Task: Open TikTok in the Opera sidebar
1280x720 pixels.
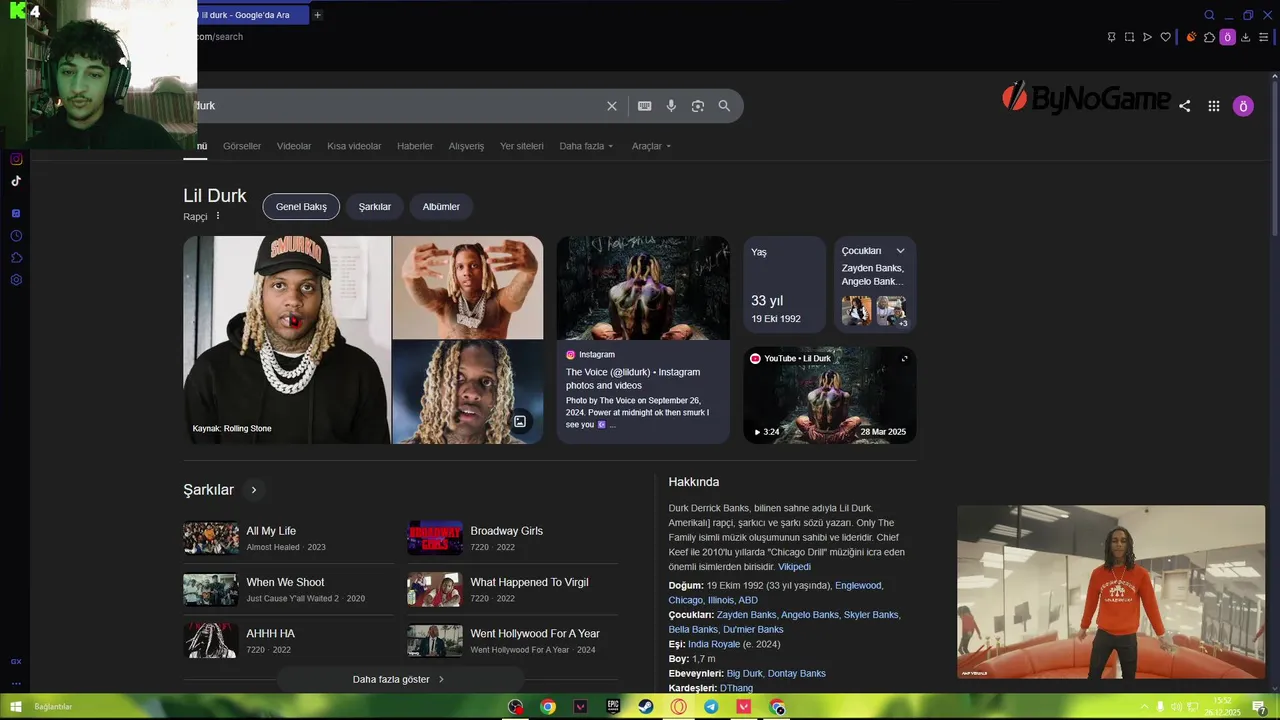Action: (16, 181)
